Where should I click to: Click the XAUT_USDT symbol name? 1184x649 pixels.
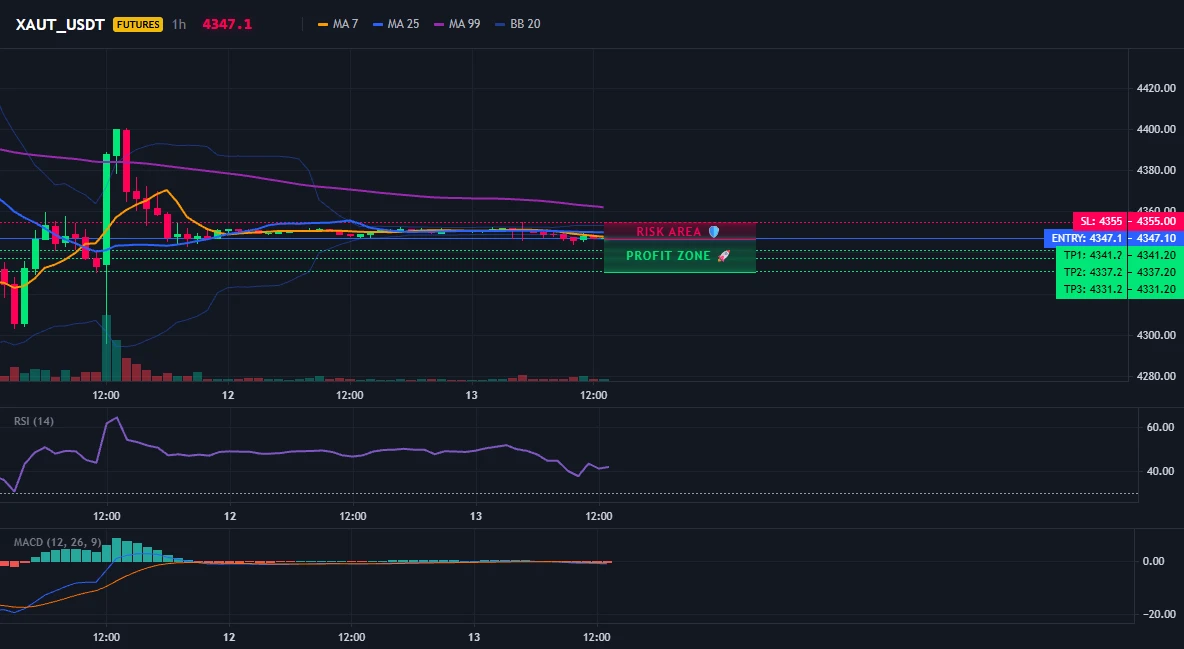(60, 24)
